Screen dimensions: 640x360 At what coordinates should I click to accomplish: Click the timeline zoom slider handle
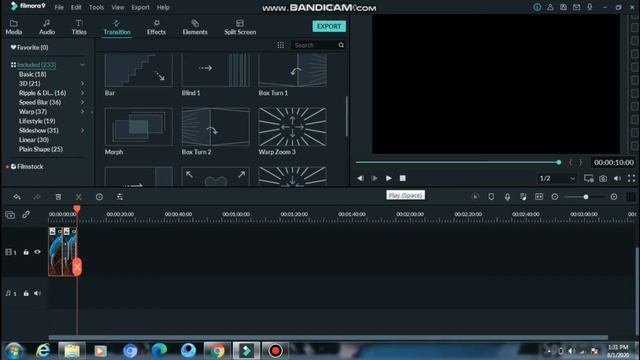tap(586, 197)
